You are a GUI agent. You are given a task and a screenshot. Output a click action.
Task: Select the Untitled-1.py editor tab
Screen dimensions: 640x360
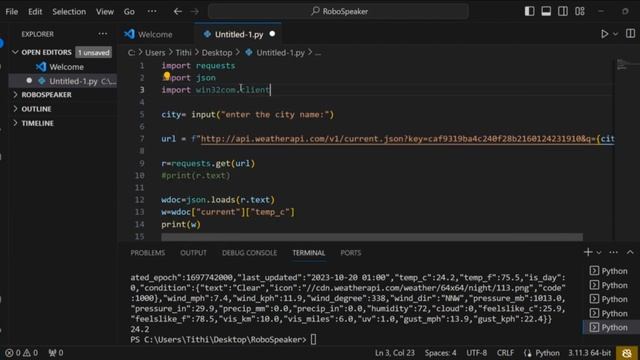coord(239,34)
